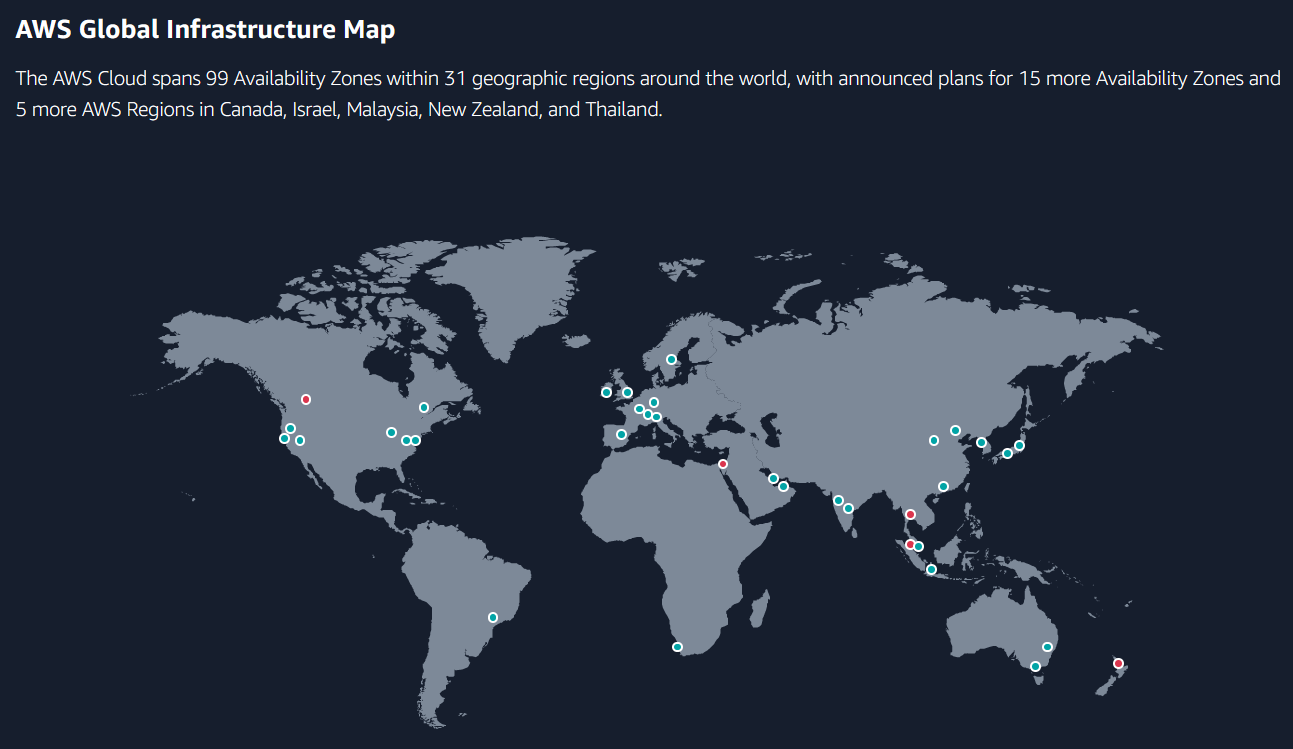Click the Melbourne marker in southern Australia
The height and width of the screenshot is (749, 1293).
pyautogui.click(x=1035, y=666)
